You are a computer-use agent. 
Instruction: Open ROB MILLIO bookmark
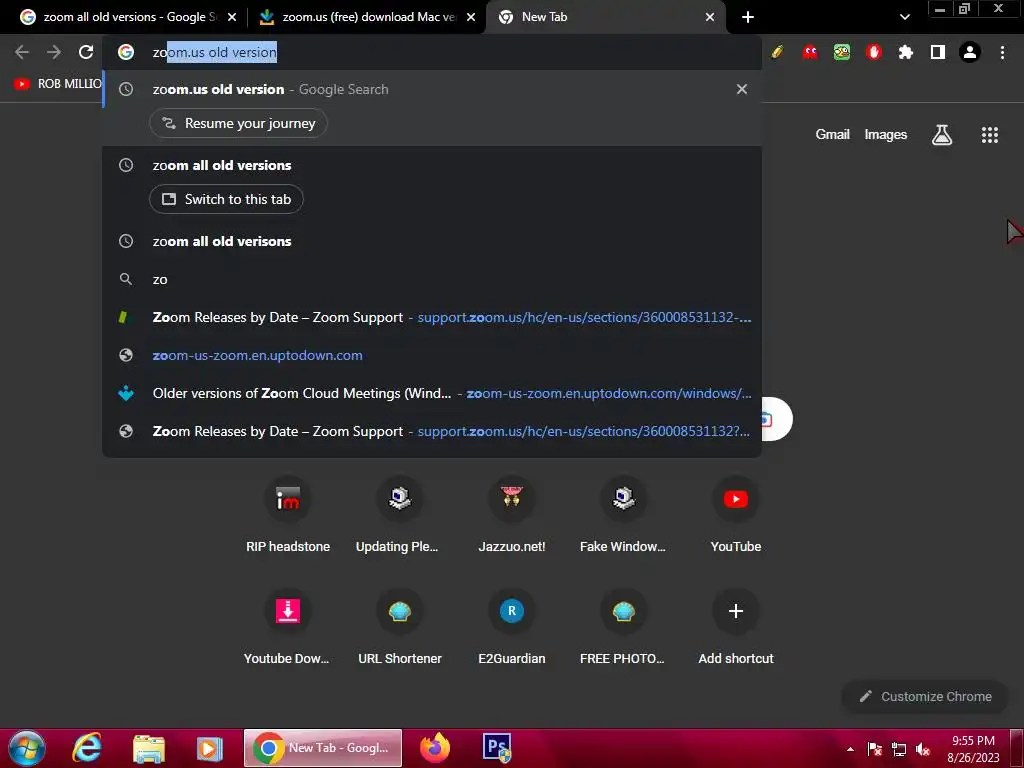pos(57,84)
